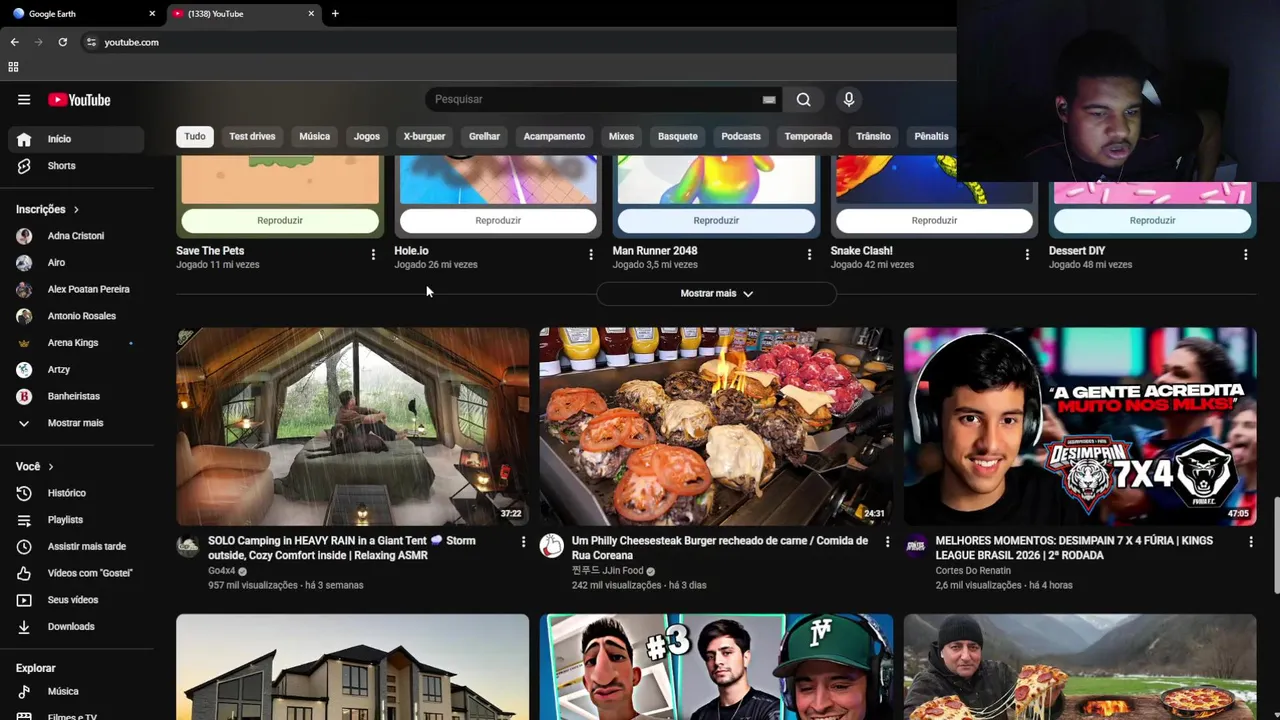Close the Google Earth tab

152,14
